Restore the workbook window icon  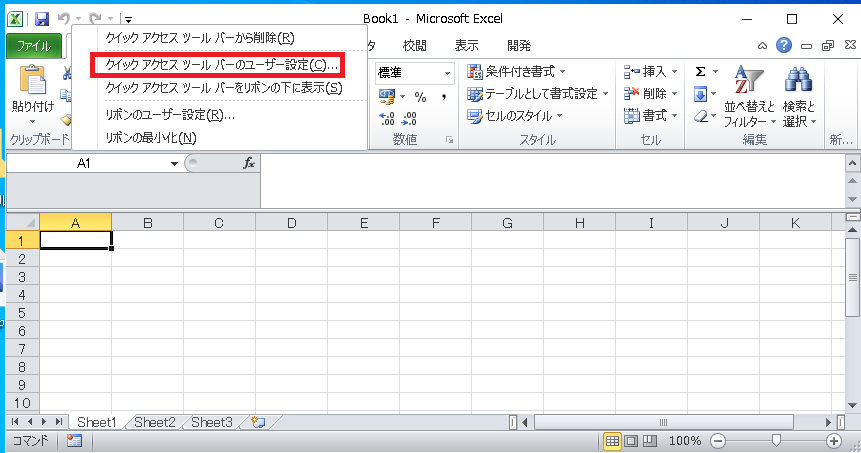pos(828,46)
